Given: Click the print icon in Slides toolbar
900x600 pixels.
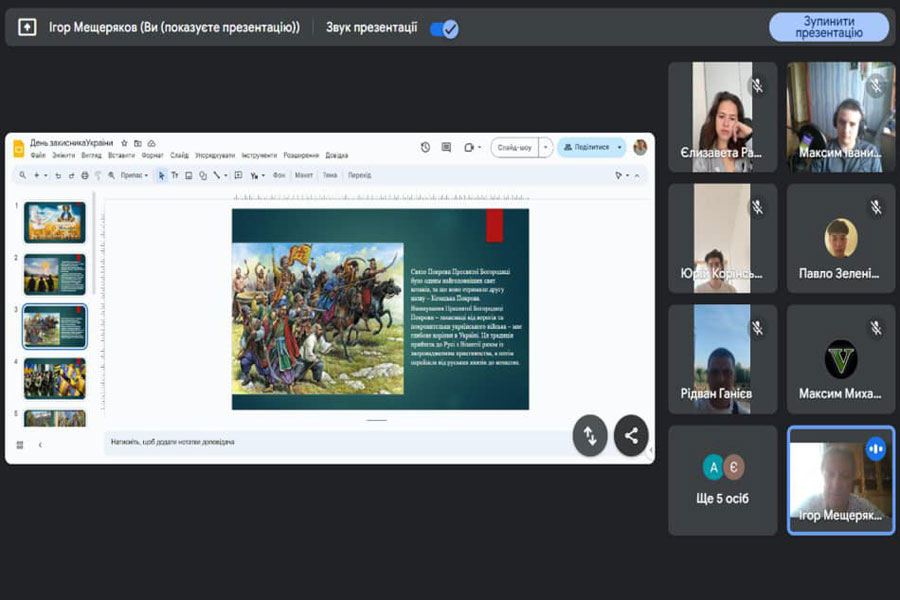Looking at the screenshot, I should pos(84,175).
